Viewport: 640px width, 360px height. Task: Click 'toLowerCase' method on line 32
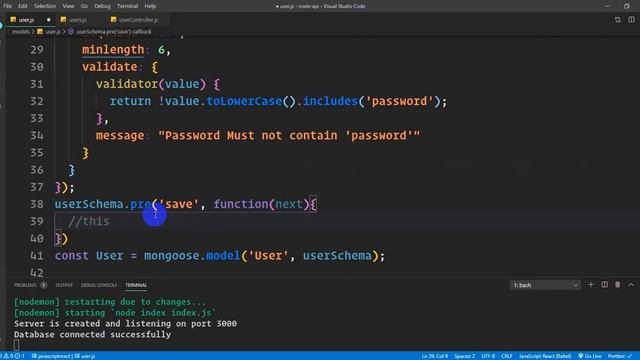pyautogui.click(x=244, y=101)
